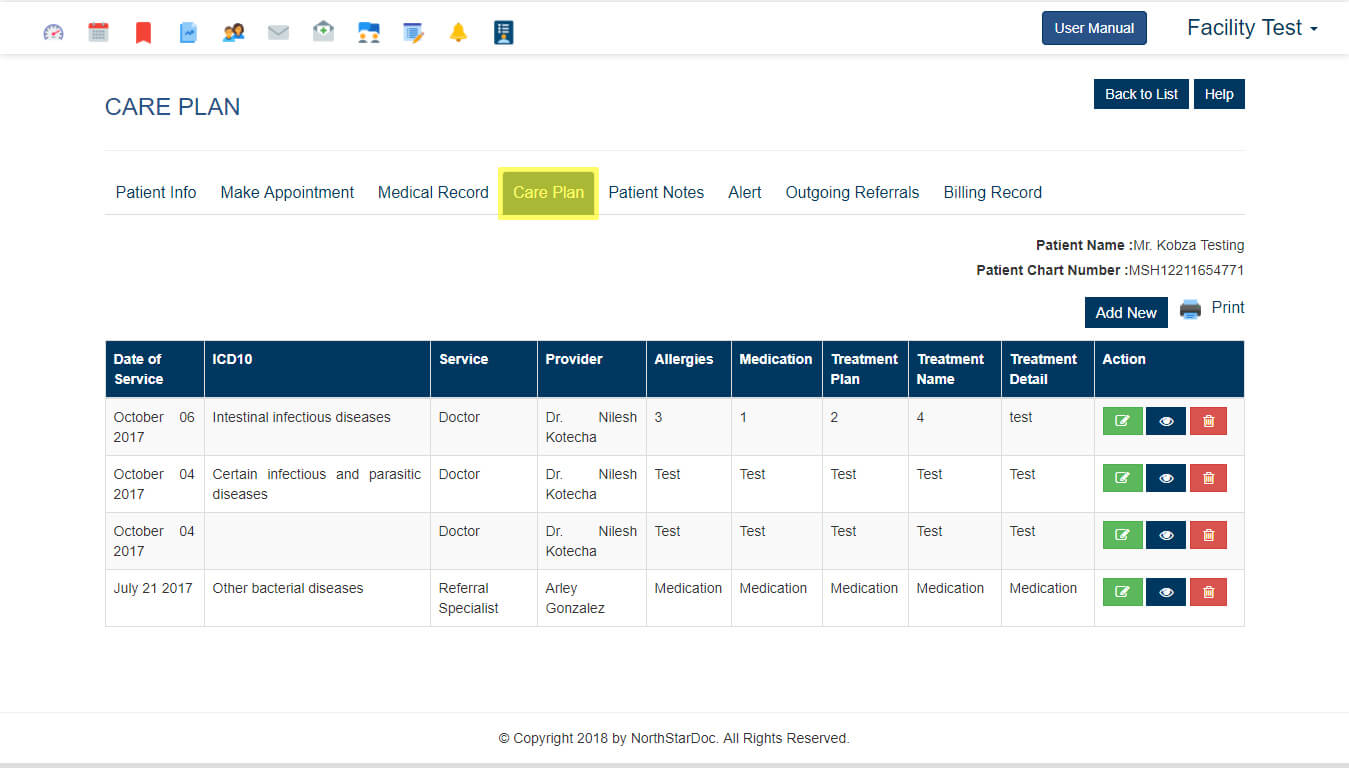Sort by the Date of Service column header
The height and width of the screenshot is (768, 1349).
pyautogui.click(x=138, y=369)
